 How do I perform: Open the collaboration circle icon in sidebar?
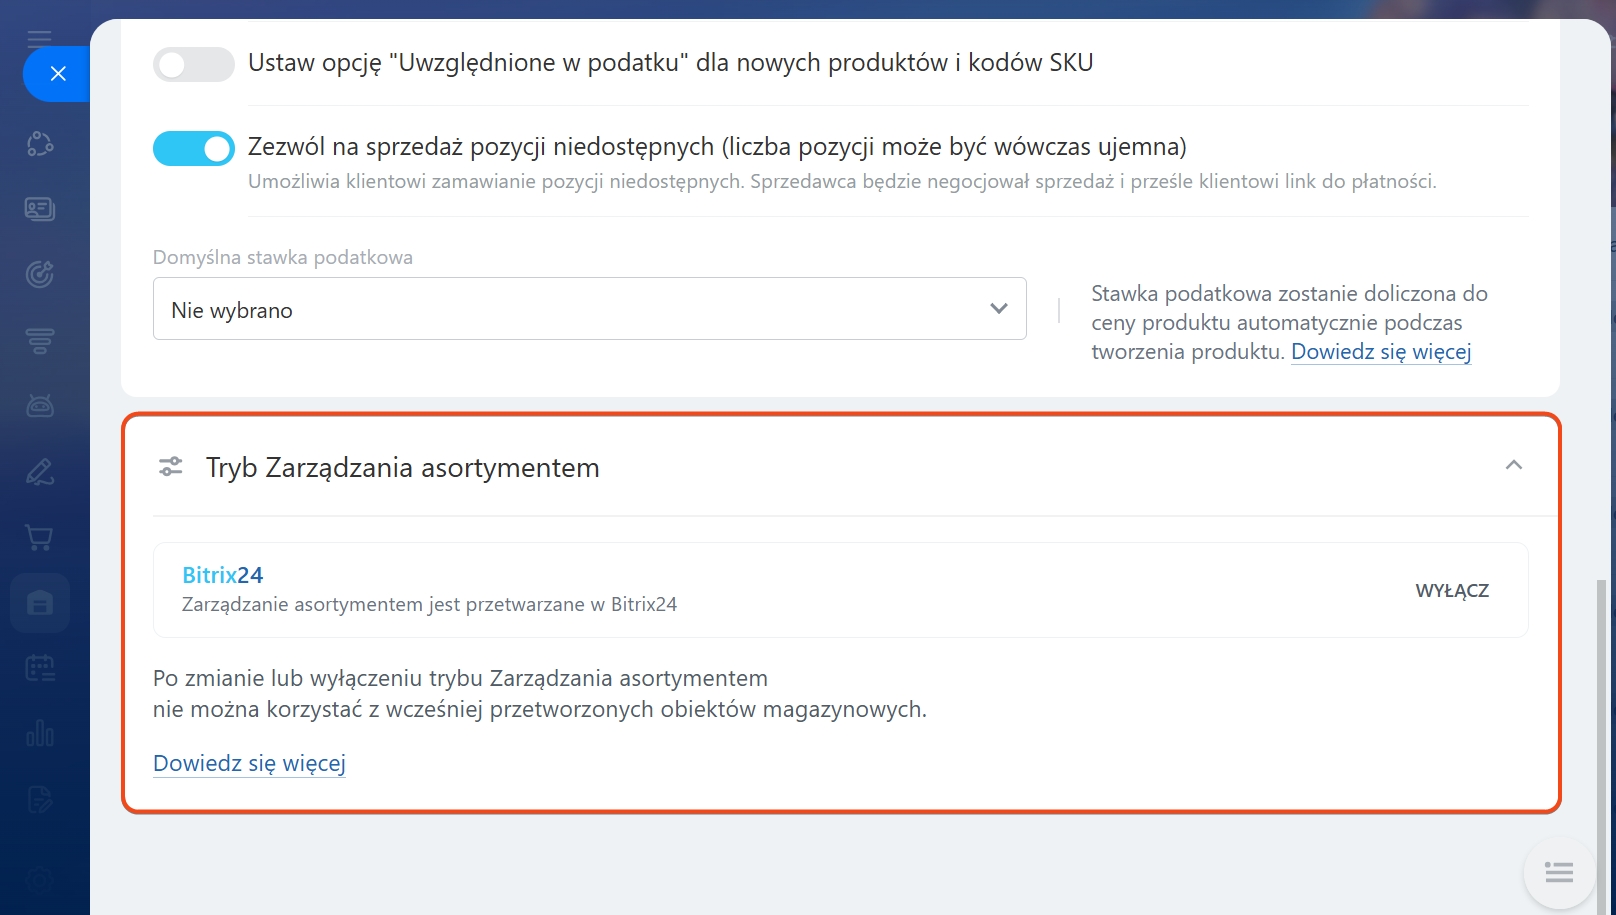click(x=40, y=144)
